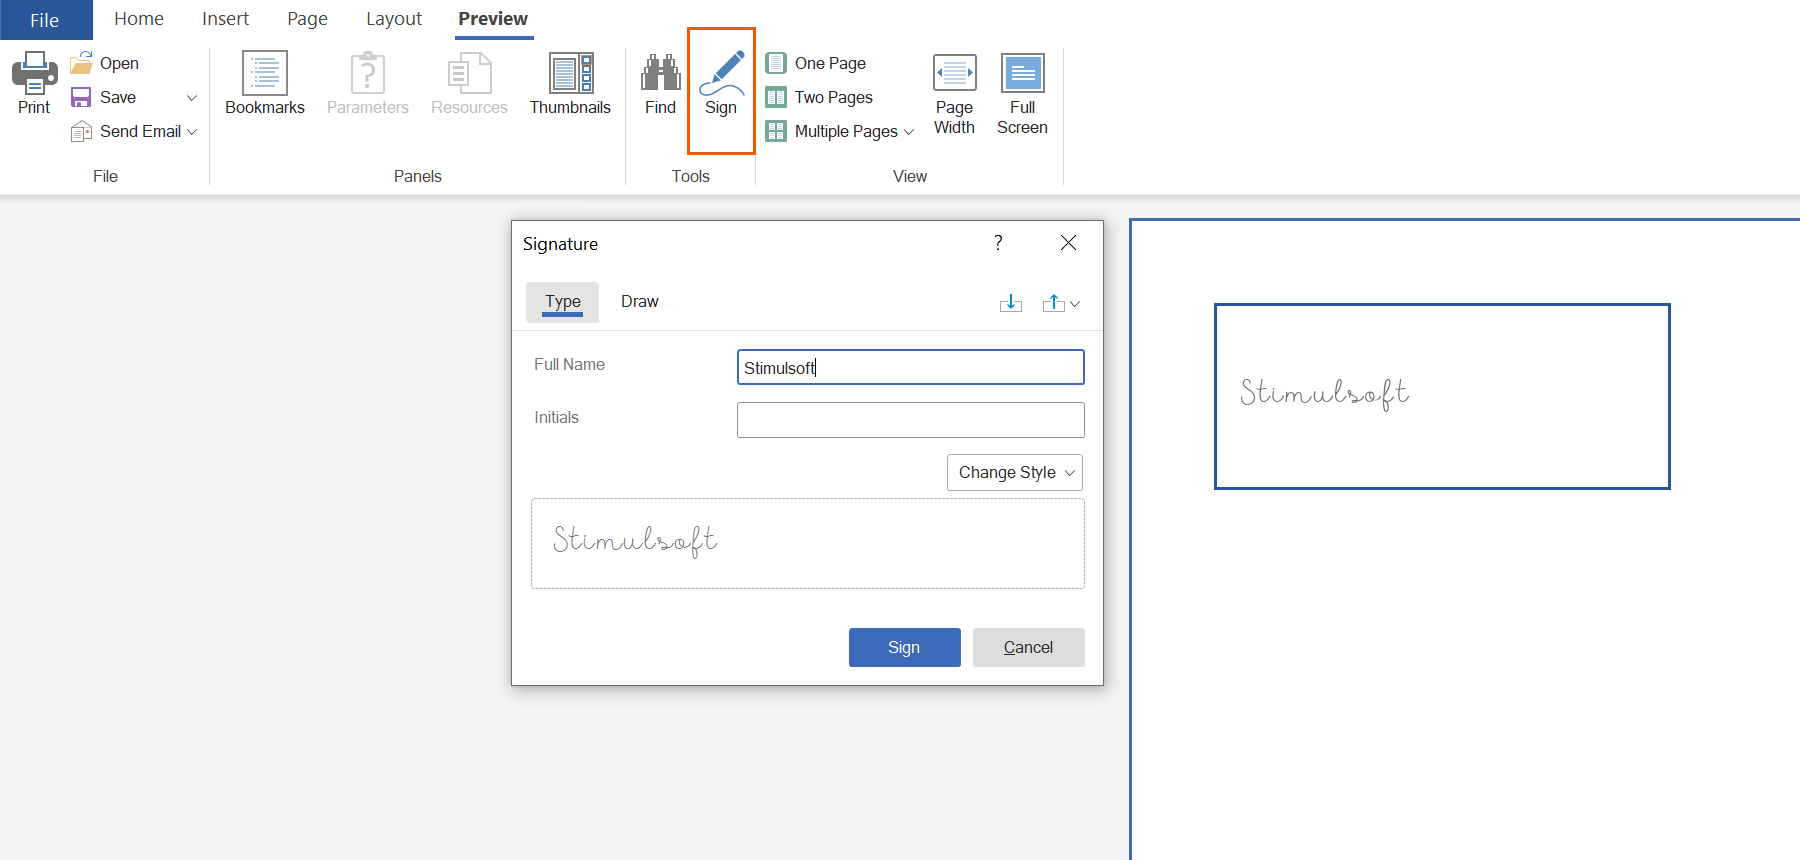Toggle the Thumbnails panel
This screenshot has height=860, width=1800.
click(570, 84)
